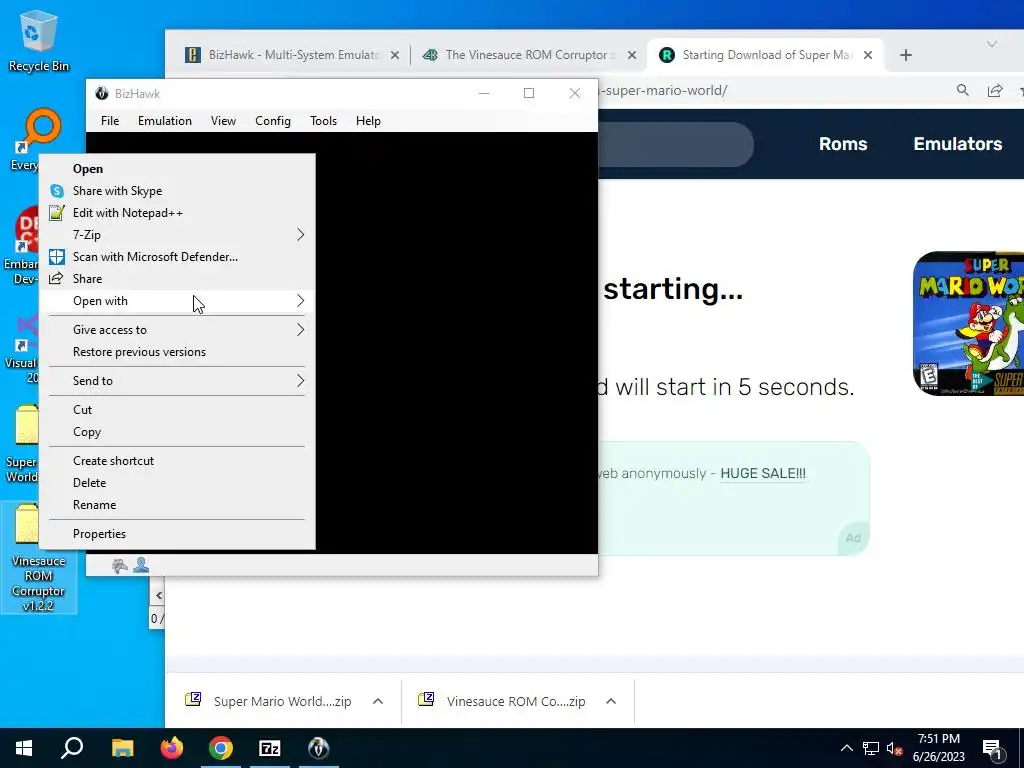Open a new Chrome tab with plus button
The width and height of the screenshot is (1024, 768).
click(905, 55)
